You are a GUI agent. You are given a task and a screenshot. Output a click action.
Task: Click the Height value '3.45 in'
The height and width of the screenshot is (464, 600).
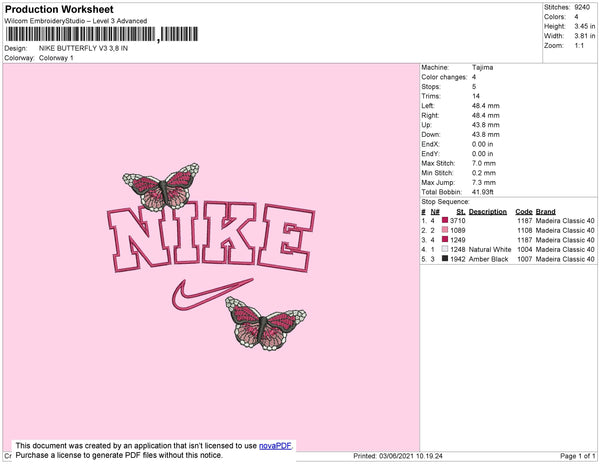(x=584, y=26)
